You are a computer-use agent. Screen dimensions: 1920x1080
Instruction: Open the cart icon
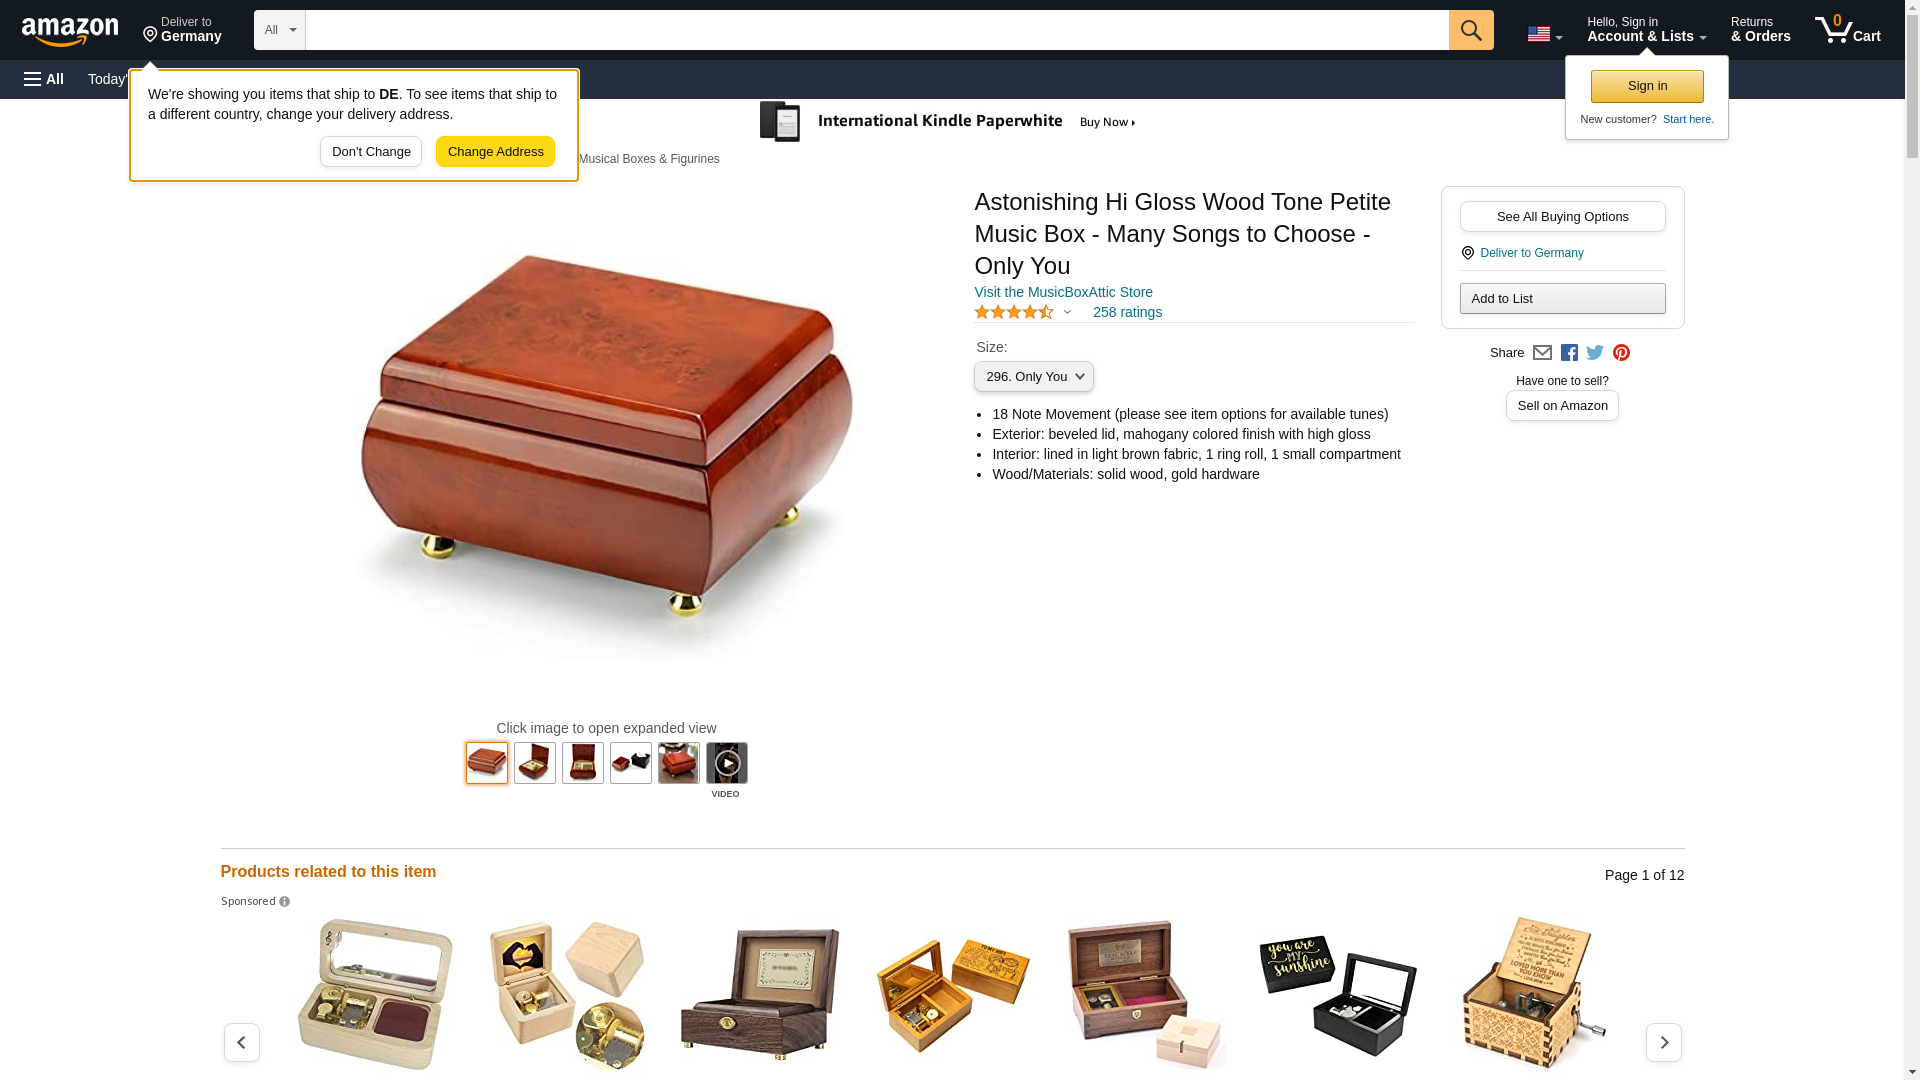tap(1847, 30)
